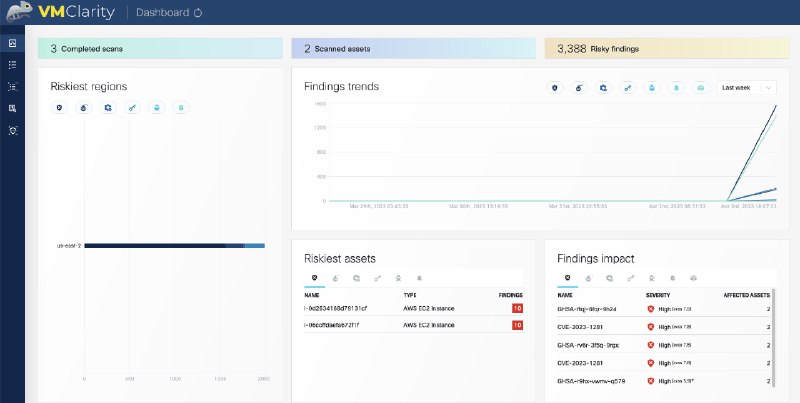Toggle vulnerabilities shield filter in Findings trends
This screenshot has height=403, width=800.
point(555,88)
